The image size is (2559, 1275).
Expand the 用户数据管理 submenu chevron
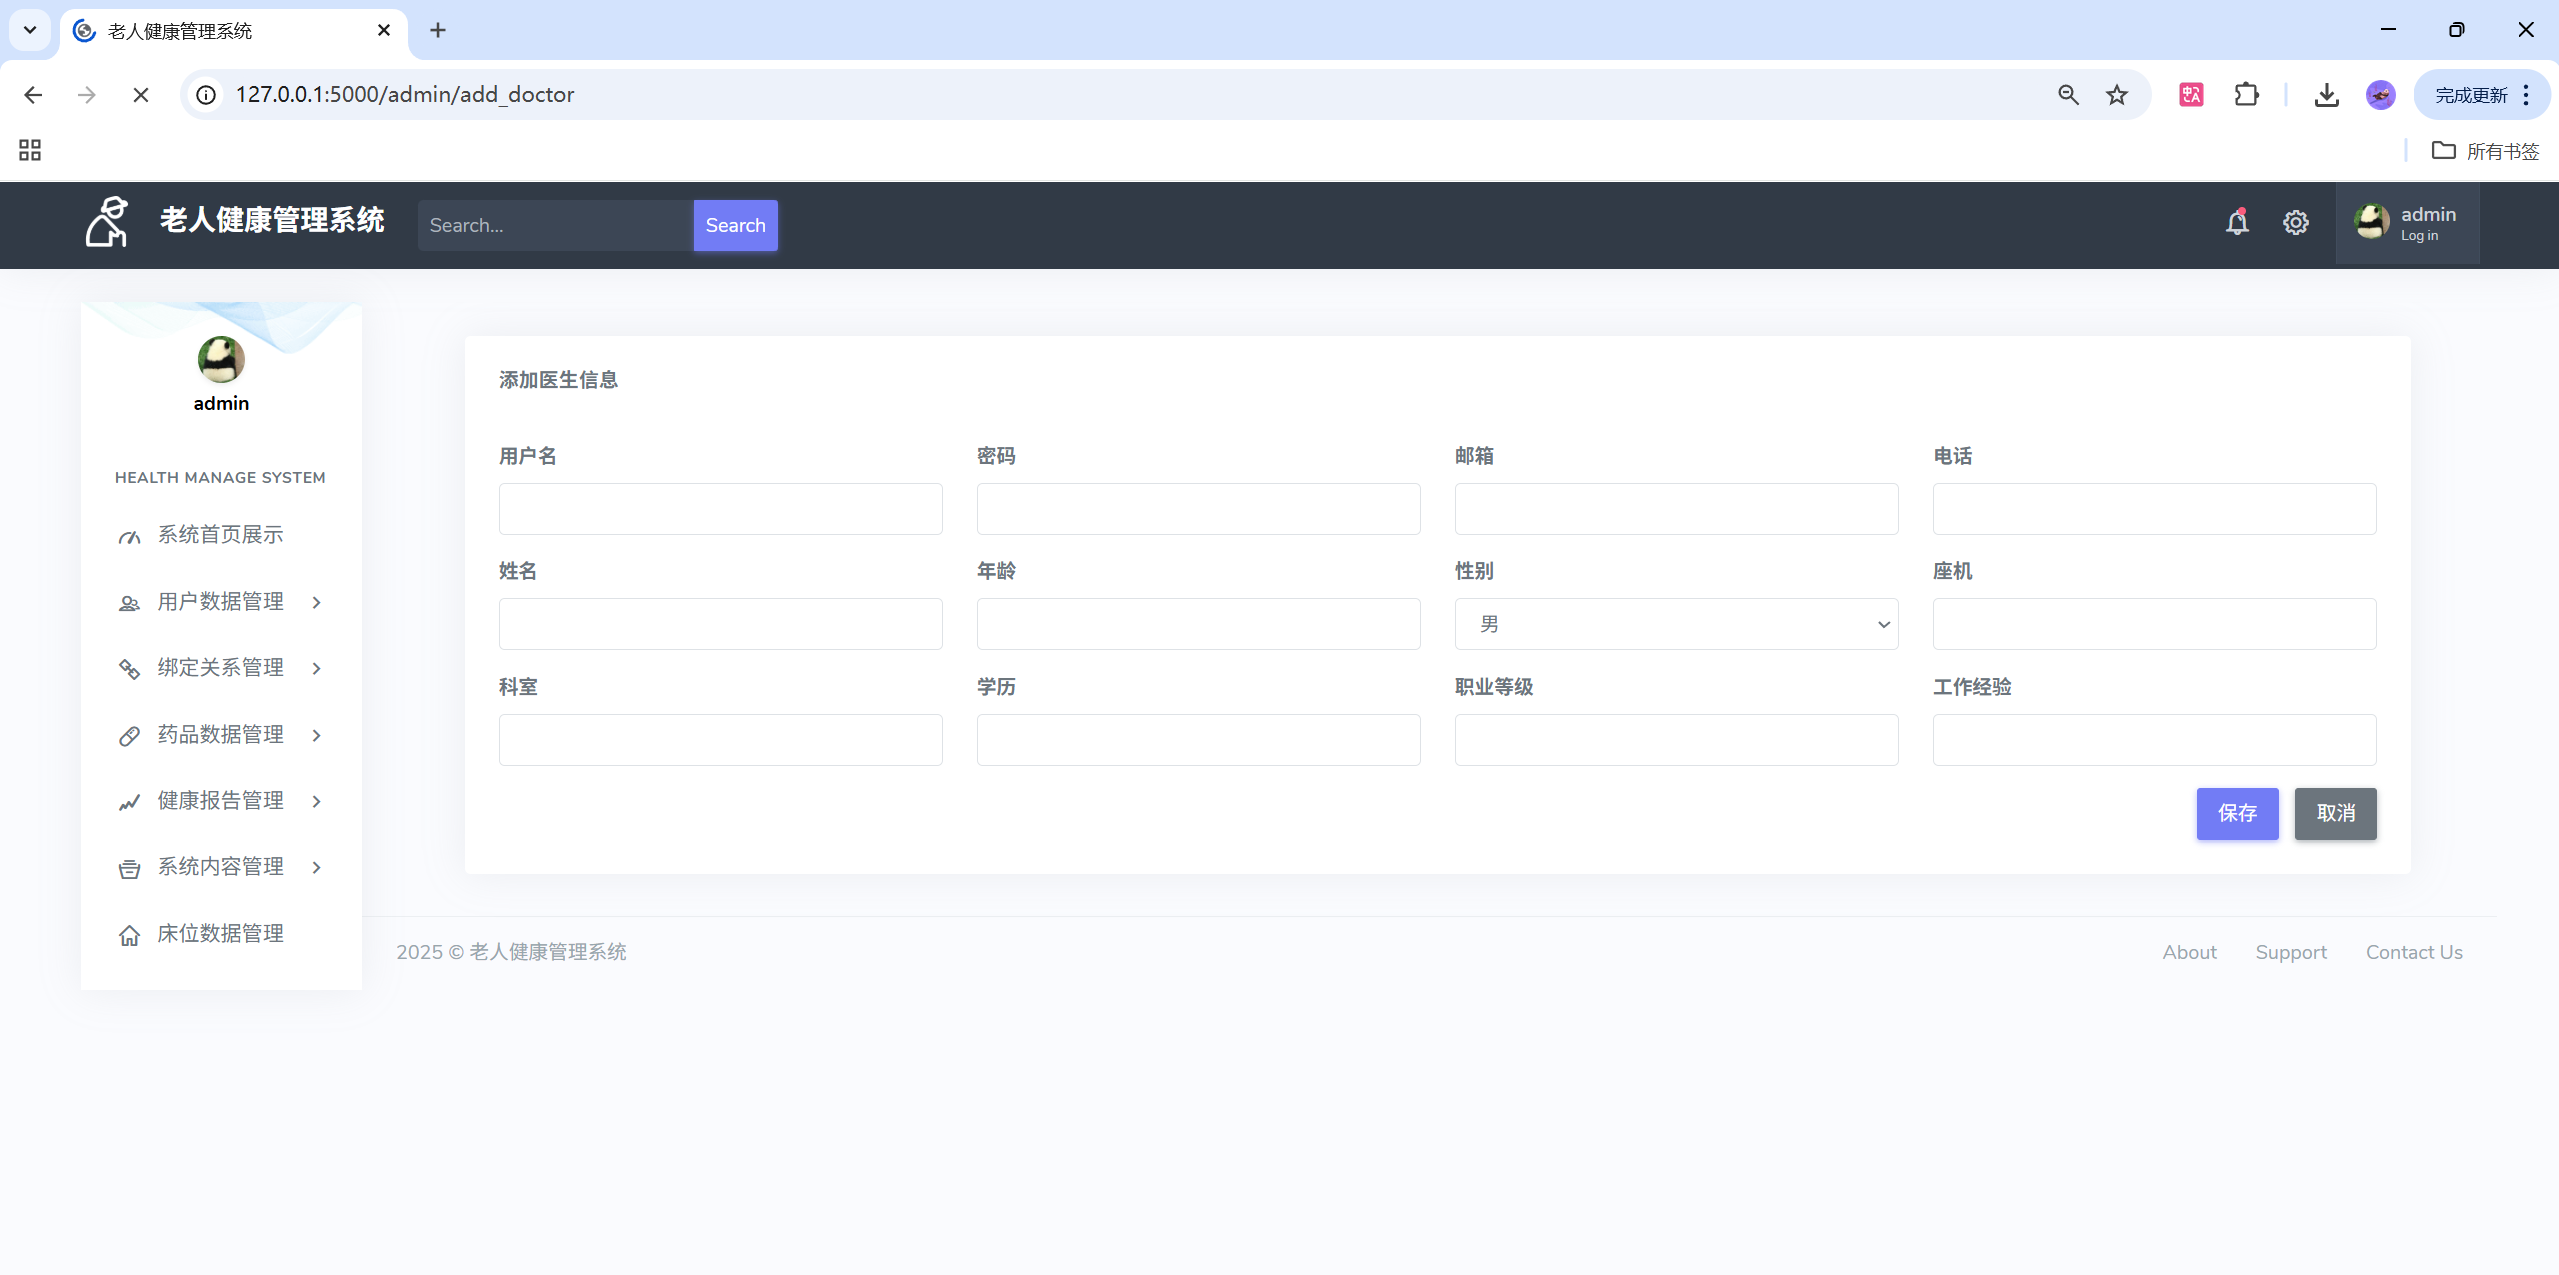coord(317,602)
